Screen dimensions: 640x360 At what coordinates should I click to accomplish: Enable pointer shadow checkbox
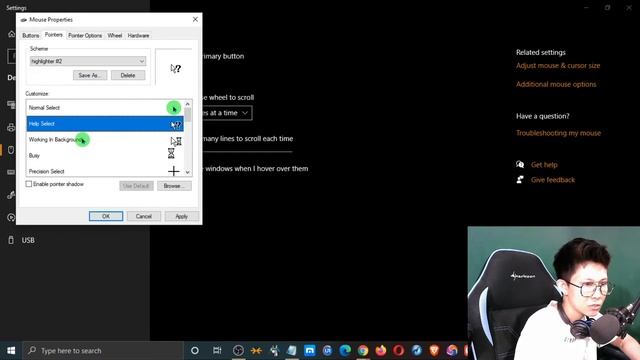(x=29, y=184)
